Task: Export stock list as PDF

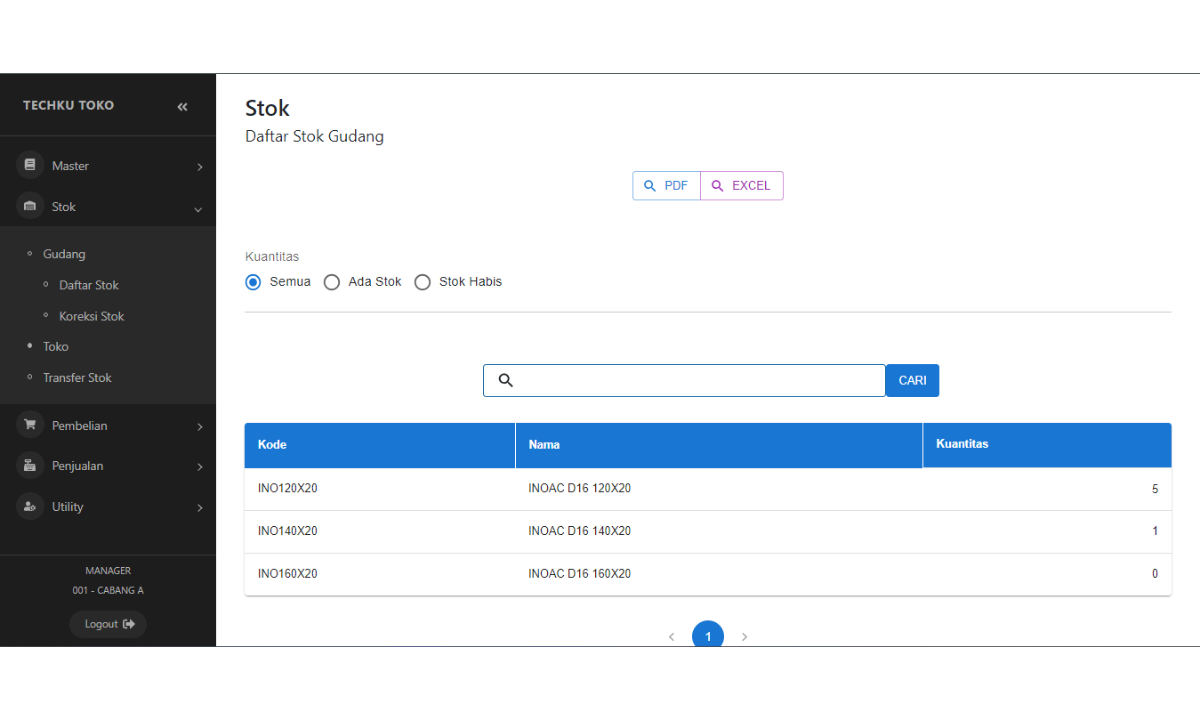Action: pyautogui.click(x=666, y=186)
